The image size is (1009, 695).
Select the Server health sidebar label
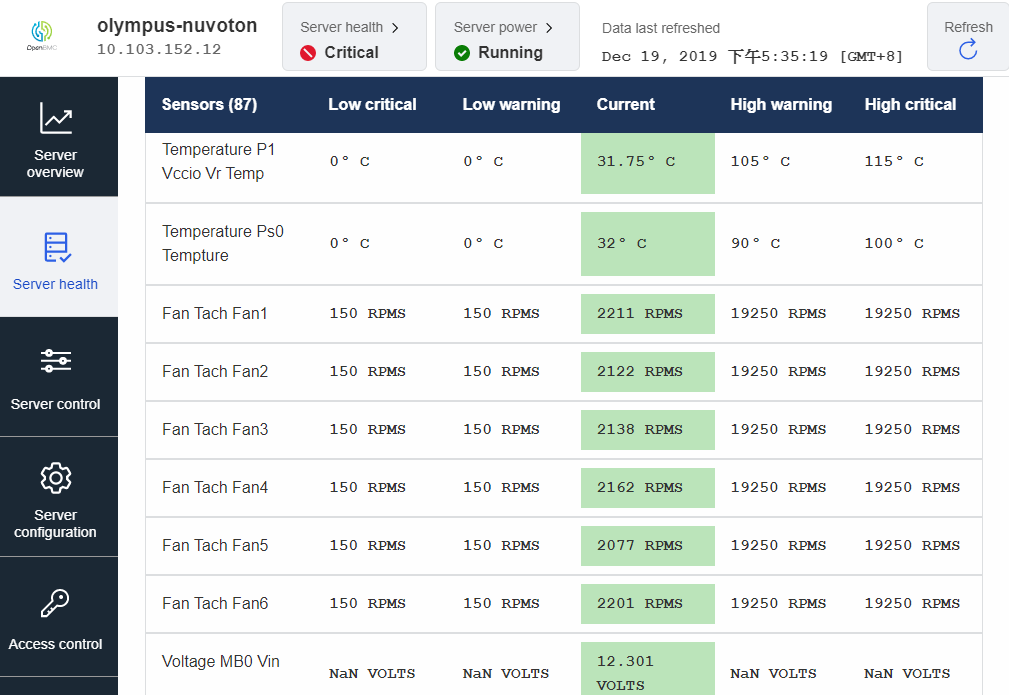point(56,284)
